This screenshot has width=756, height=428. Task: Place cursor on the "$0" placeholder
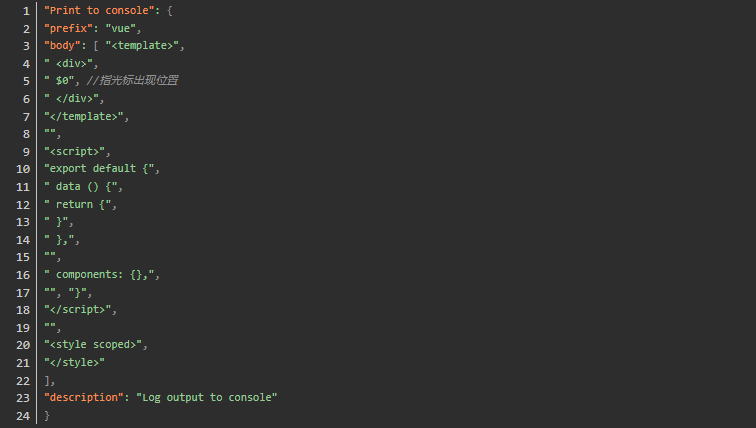[x=62, y=81]
